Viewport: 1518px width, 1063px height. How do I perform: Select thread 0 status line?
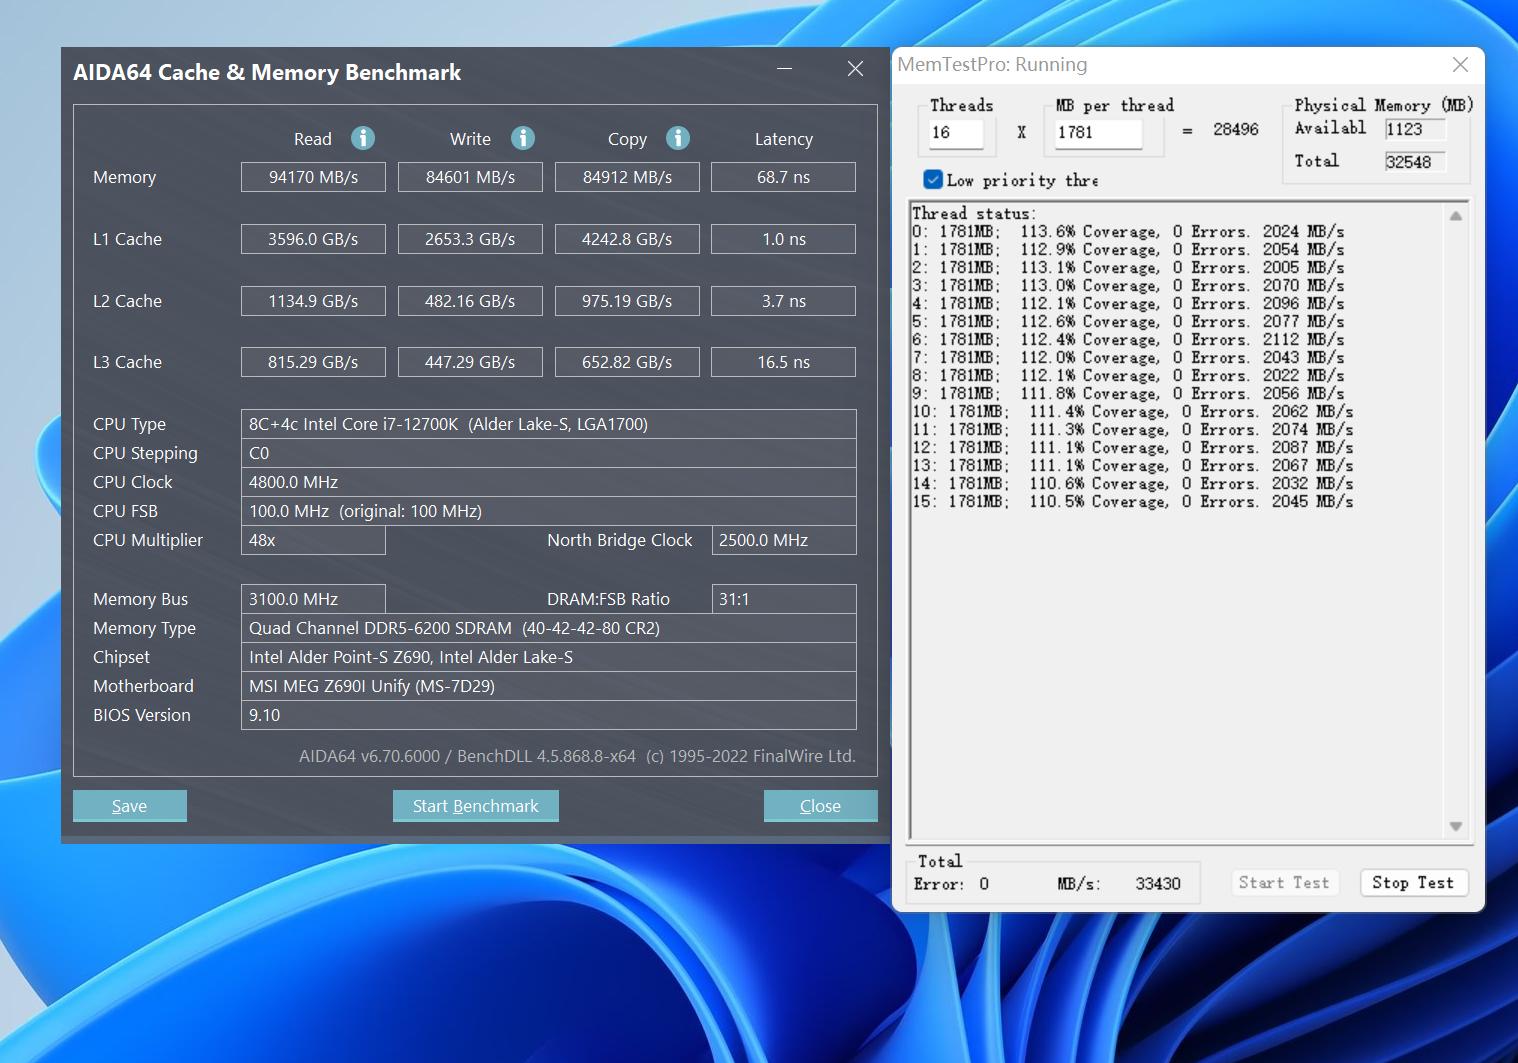coord(1127,232)
